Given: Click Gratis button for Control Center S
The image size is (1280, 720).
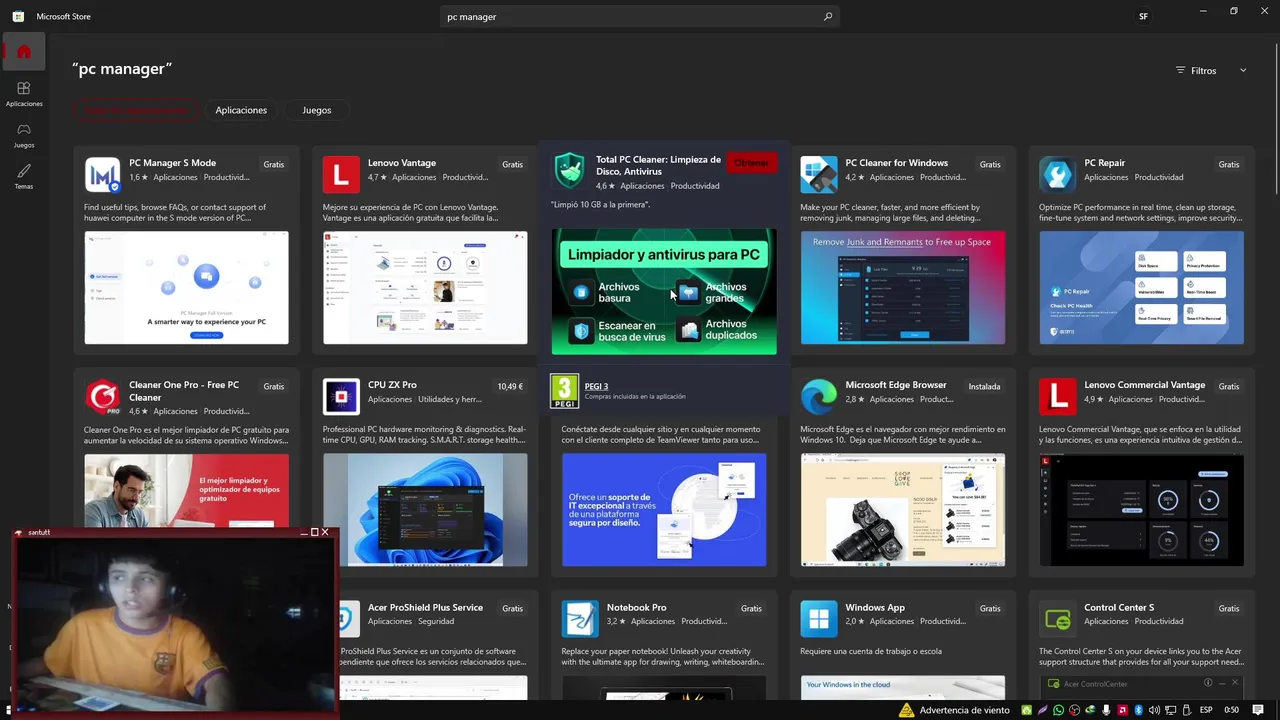Looking at the screenshot, I should pyautogui.click(x=1229, y=608).
